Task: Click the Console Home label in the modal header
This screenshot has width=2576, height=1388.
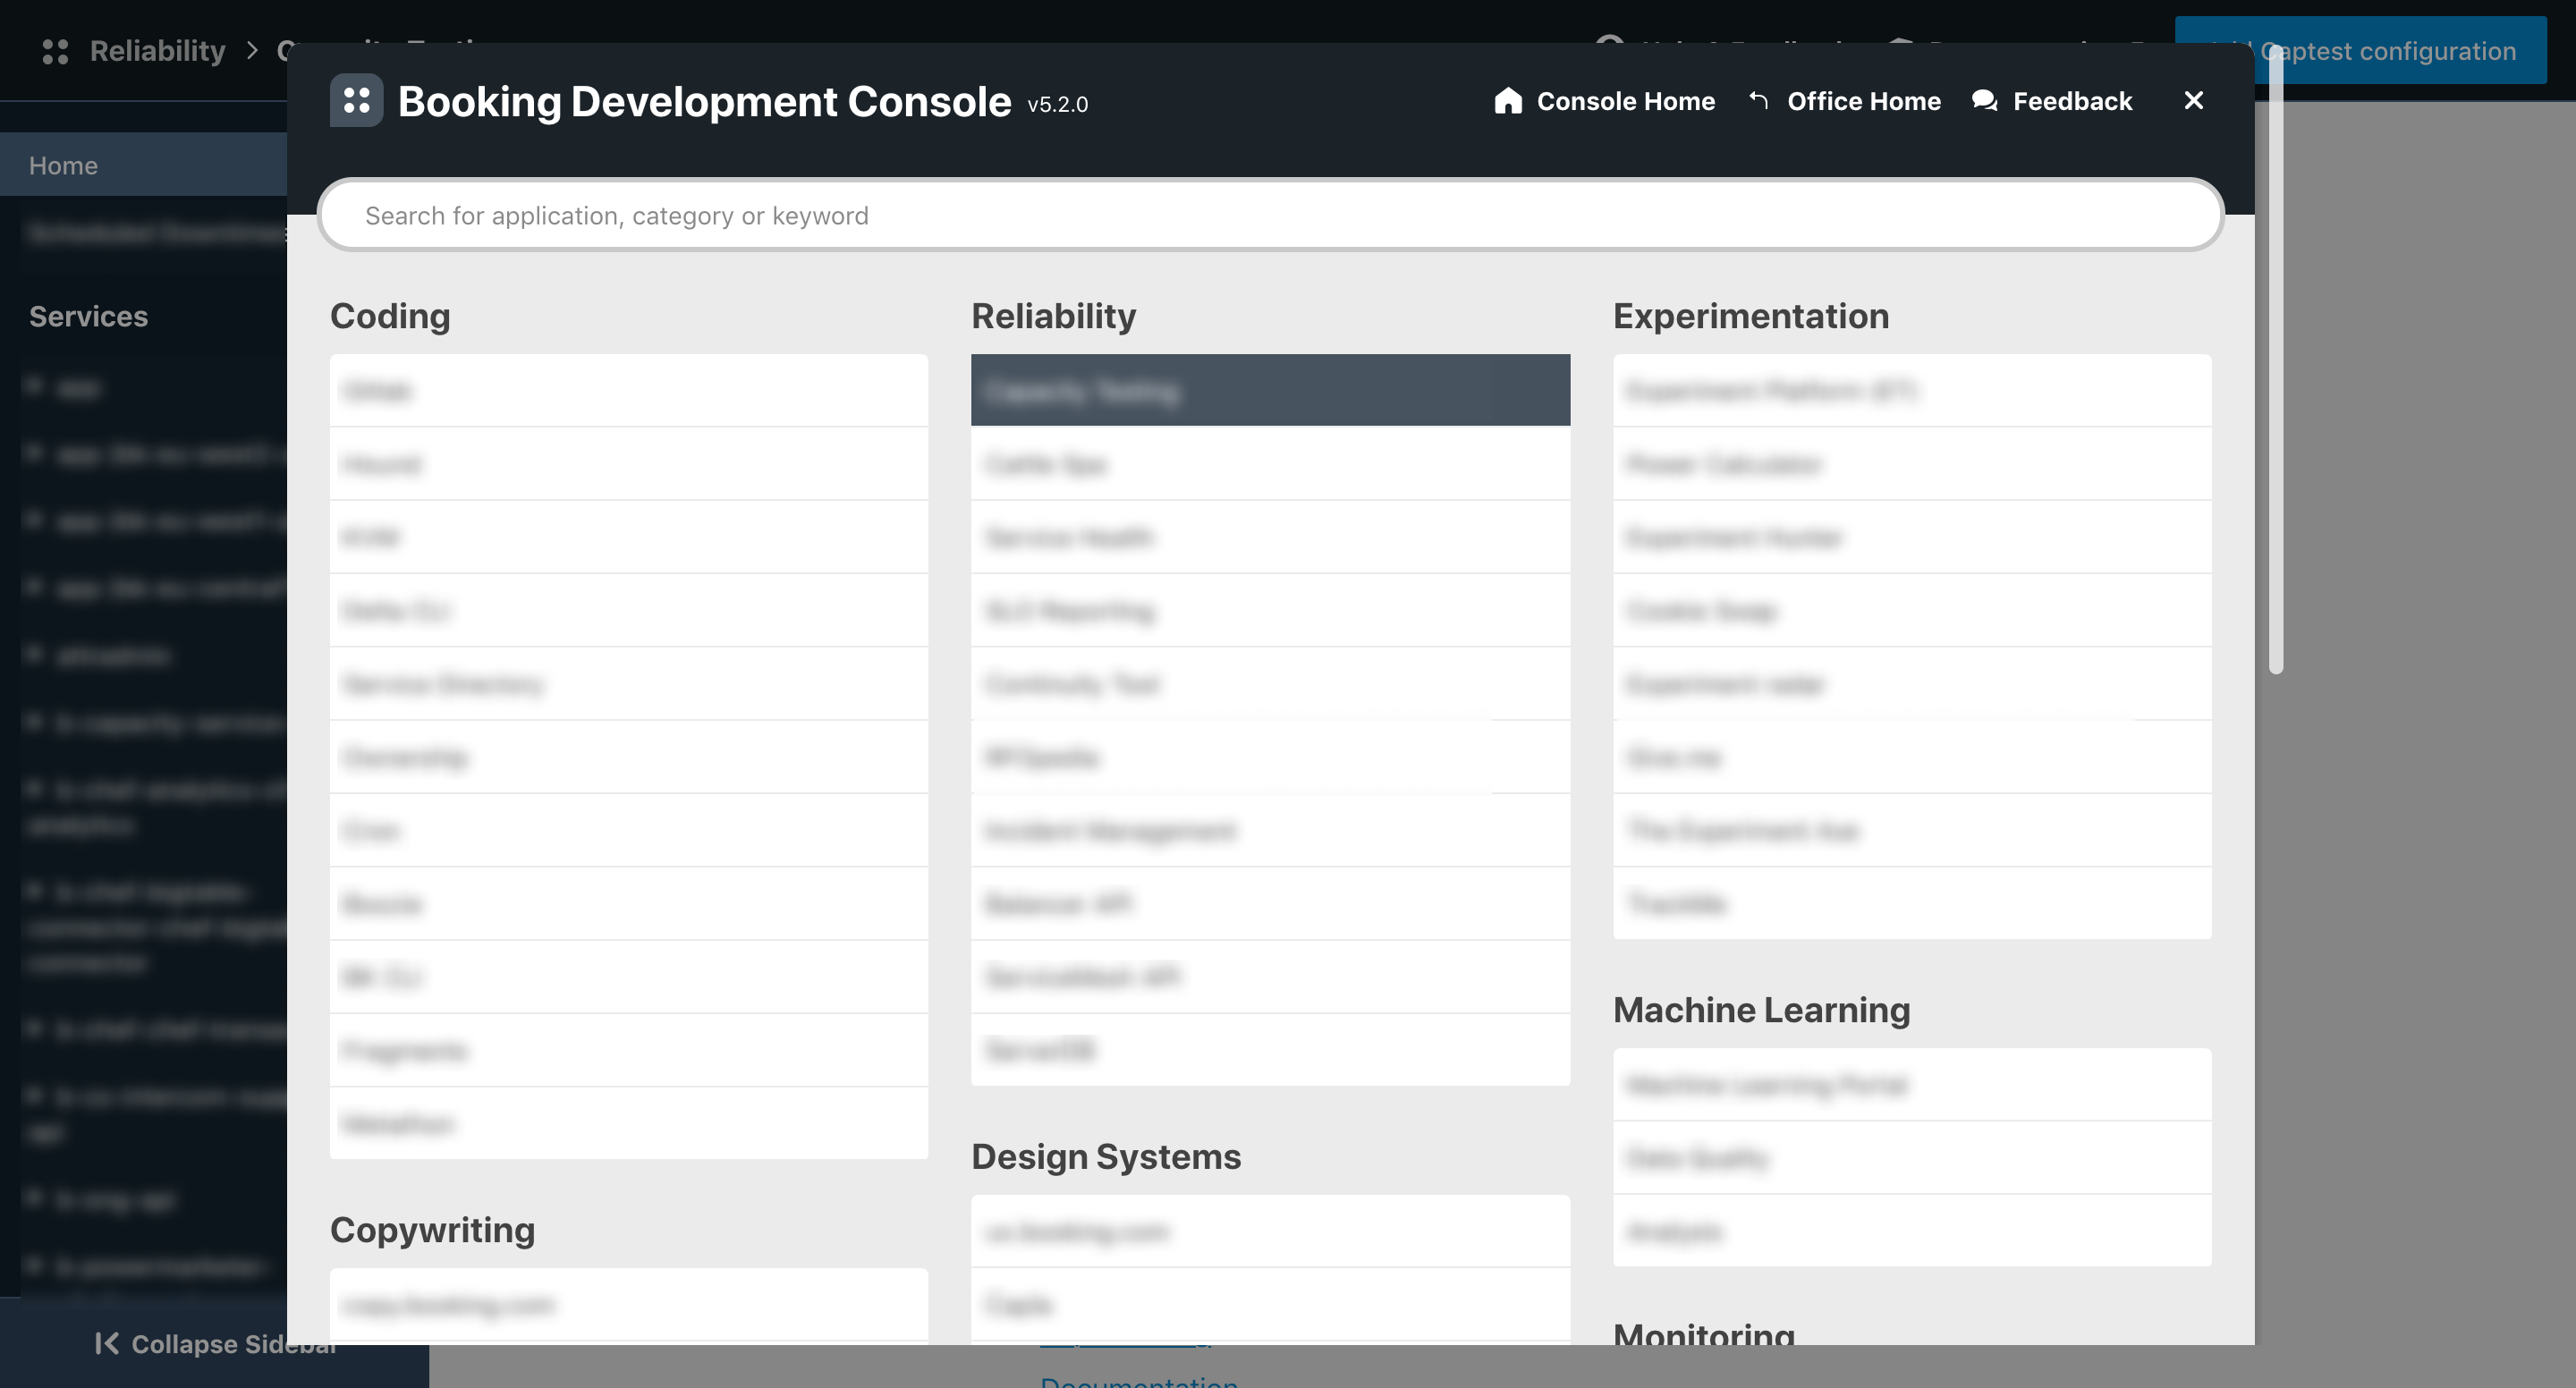Action: pyautogui.click(x=1625, y=100)
